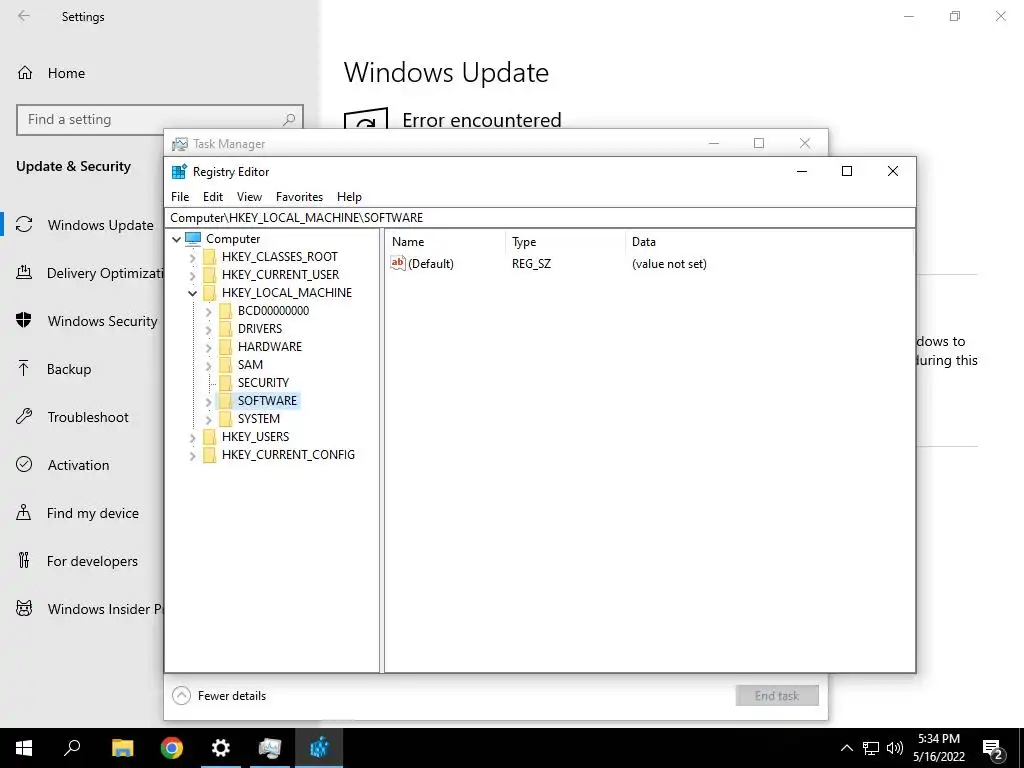
Task: Switch to Task Manager on the taskbar
Action: click(270, 748)
